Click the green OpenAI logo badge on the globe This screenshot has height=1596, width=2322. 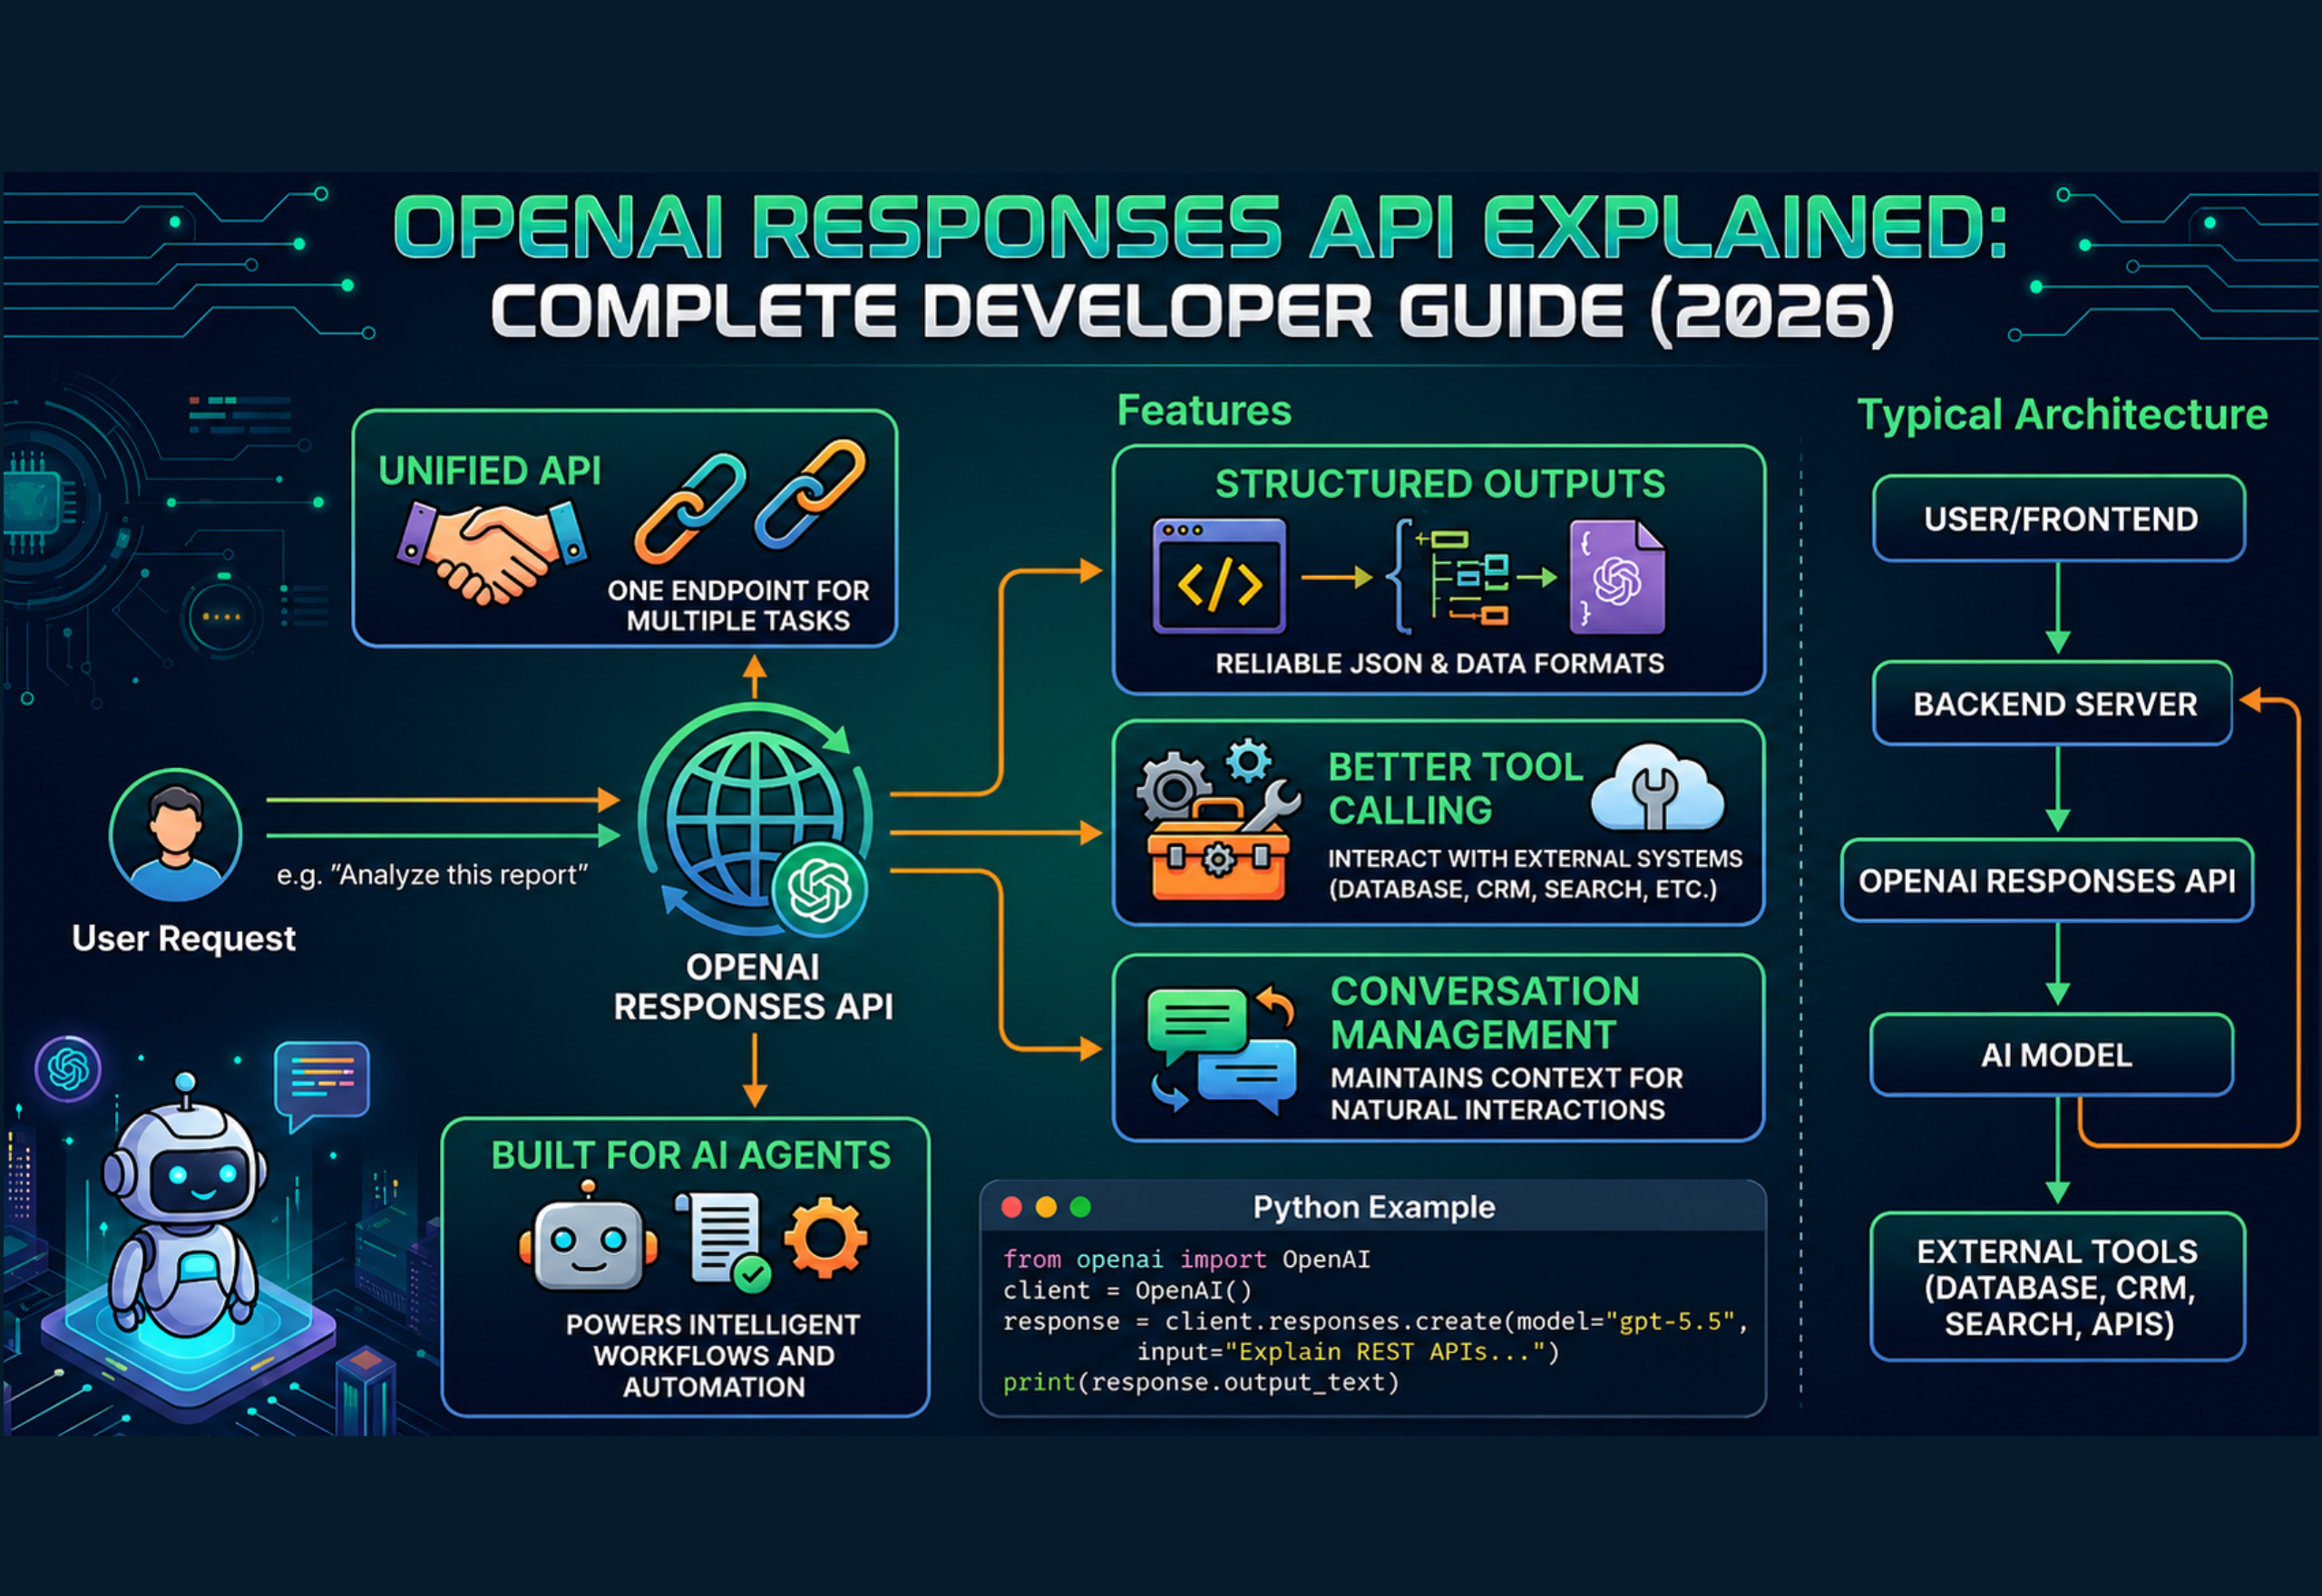click(819, 890)
